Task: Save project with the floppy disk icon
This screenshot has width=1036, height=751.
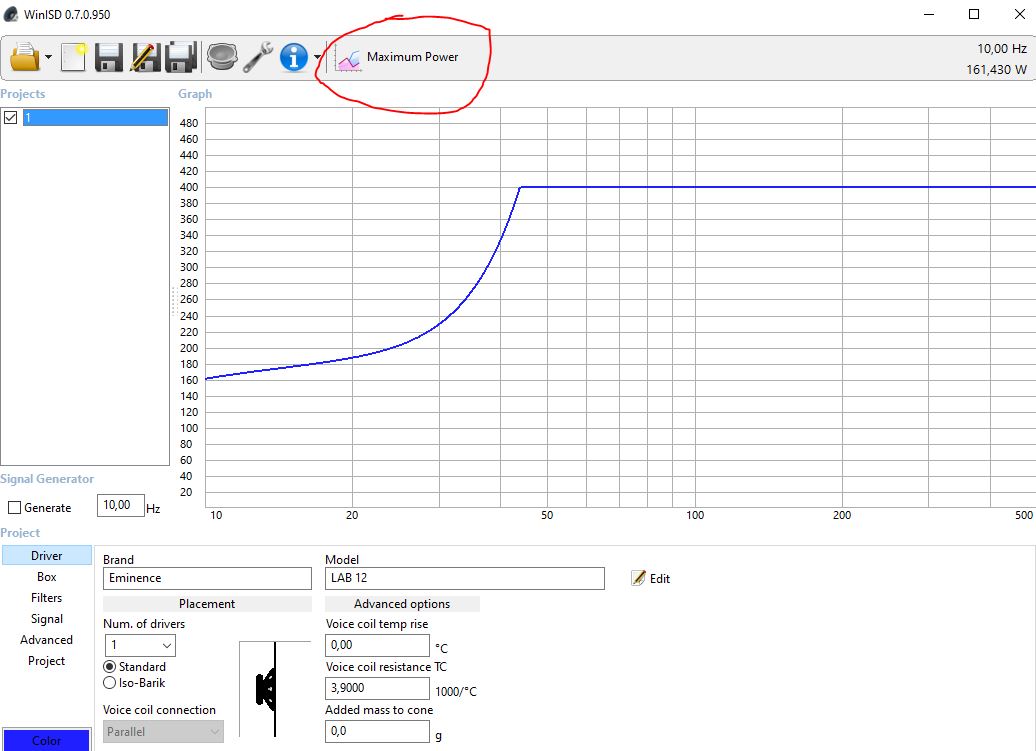Action: [109, 57]
